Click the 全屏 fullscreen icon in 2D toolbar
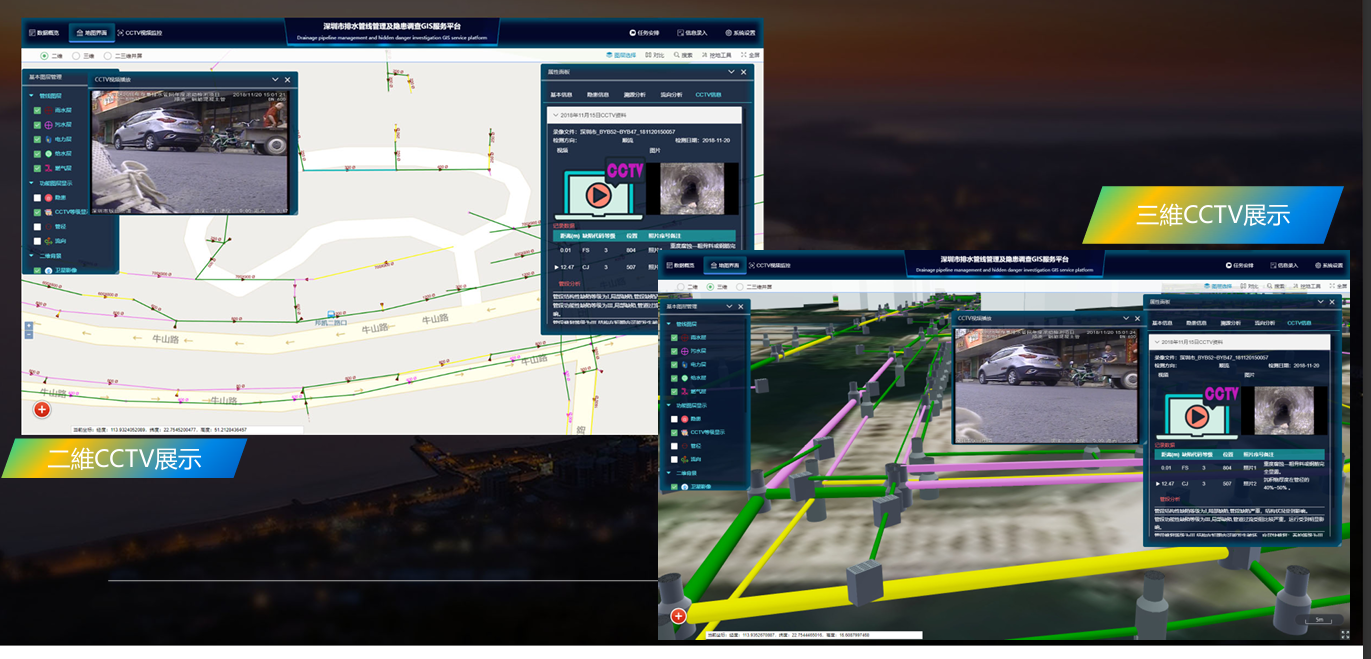1371x659 pixels. 743,55
